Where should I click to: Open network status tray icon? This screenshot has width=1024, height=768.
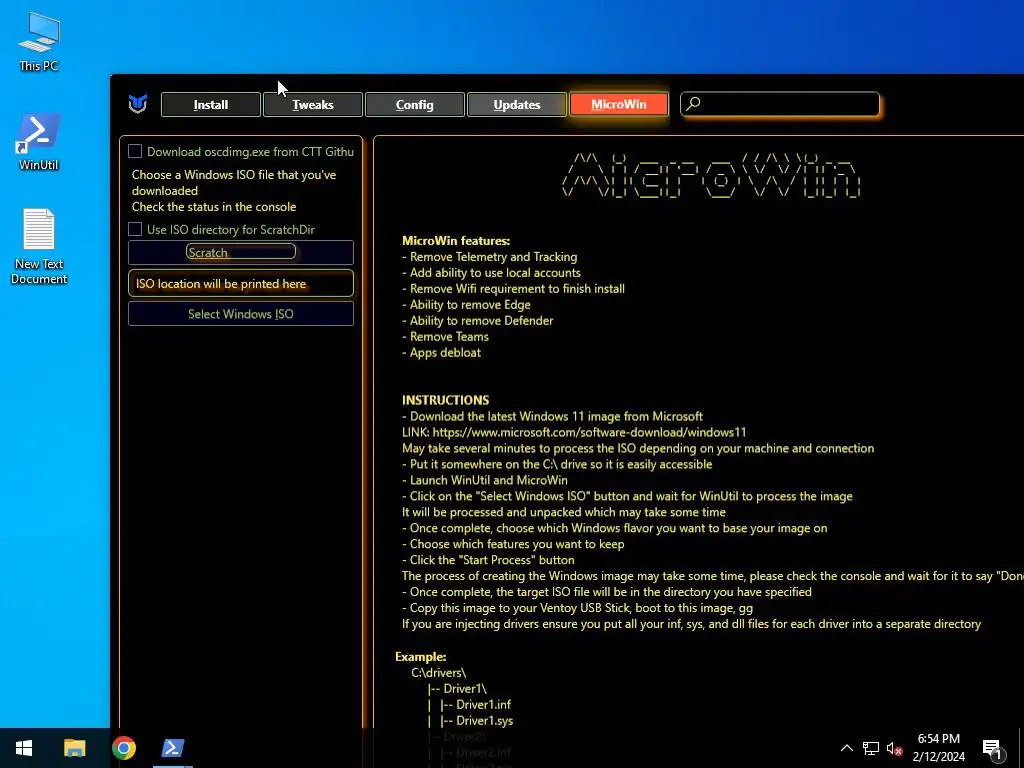(871, 748)
